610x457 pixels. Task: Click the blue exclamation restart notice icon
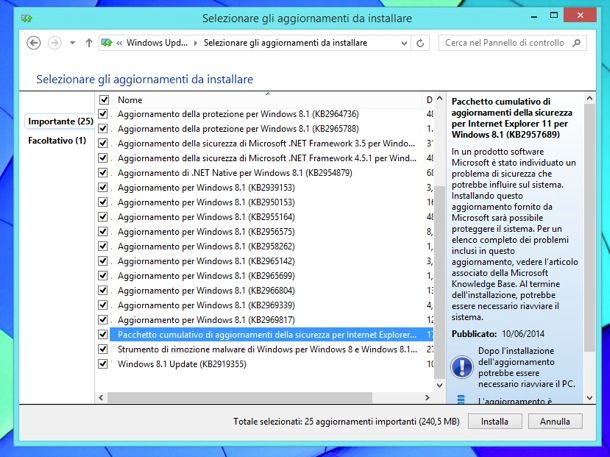(x=462, y=367)
